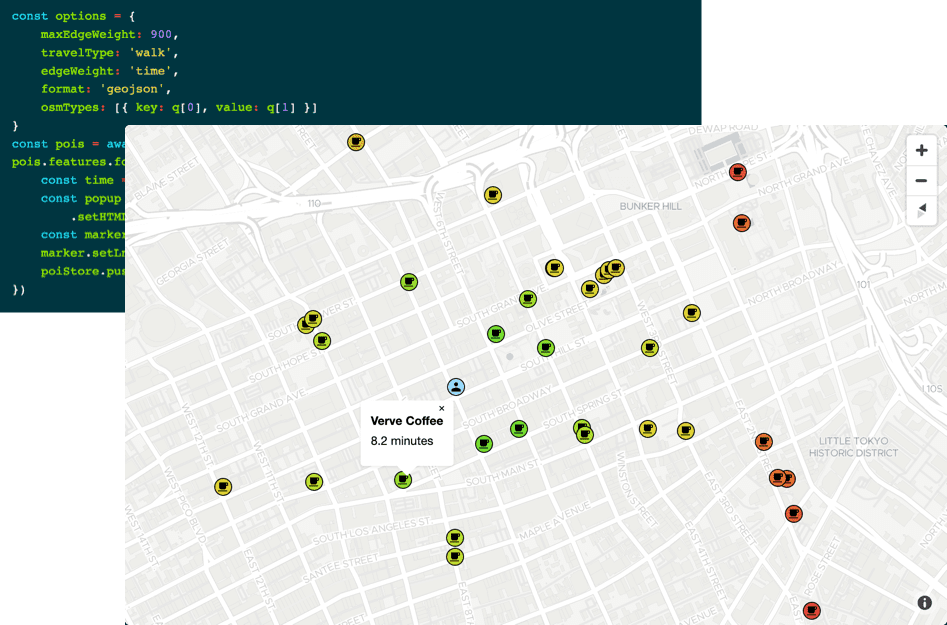Select the green coffee marker under Verve Coffee popup
The width and height of the screenshot is (947, 625).
pyautogui.click(x=403, y=480)
